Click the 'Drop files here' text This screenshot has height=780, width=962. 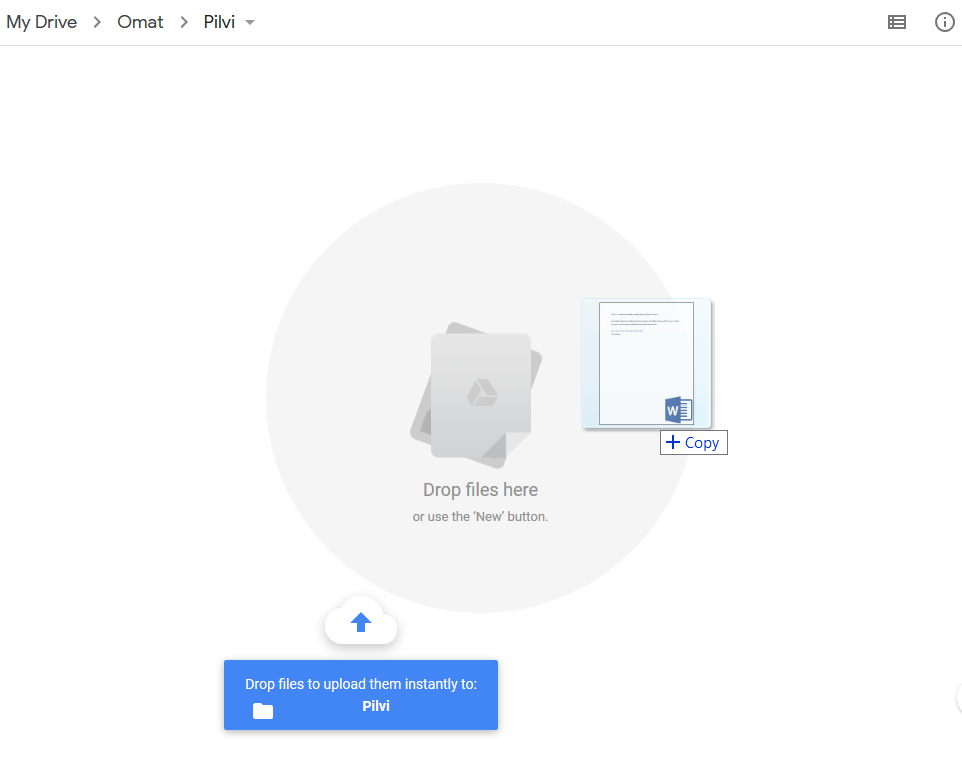[x=480, y=490]
